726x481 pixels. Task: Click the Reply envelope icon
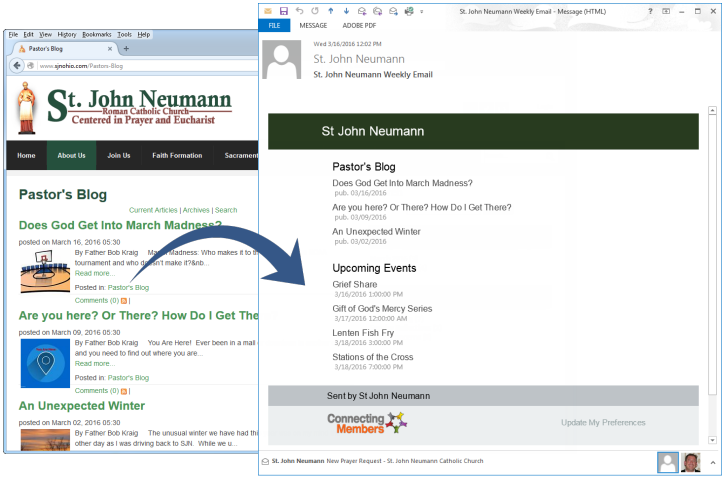point(362,11)
